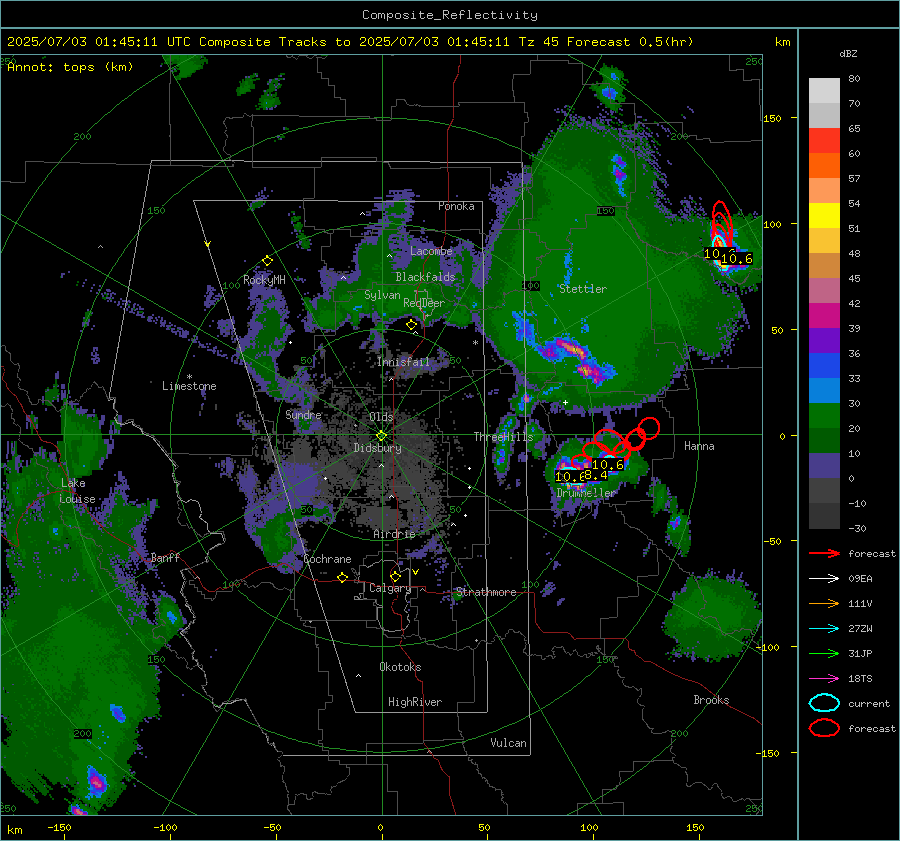This screenshot has width=900, height=841.
Task: Click the magenta swatch between 42 and 39
Action: (824, 316)
